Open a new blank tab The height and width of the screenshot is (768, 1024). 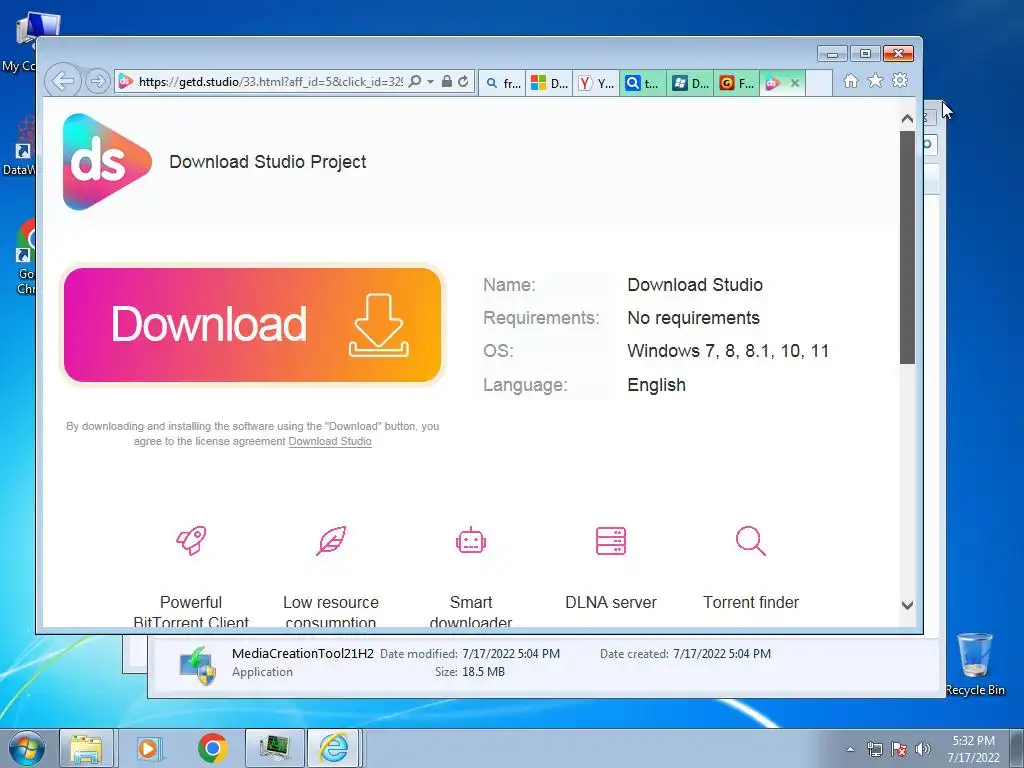pyautogui.click(x=819, y=83)
